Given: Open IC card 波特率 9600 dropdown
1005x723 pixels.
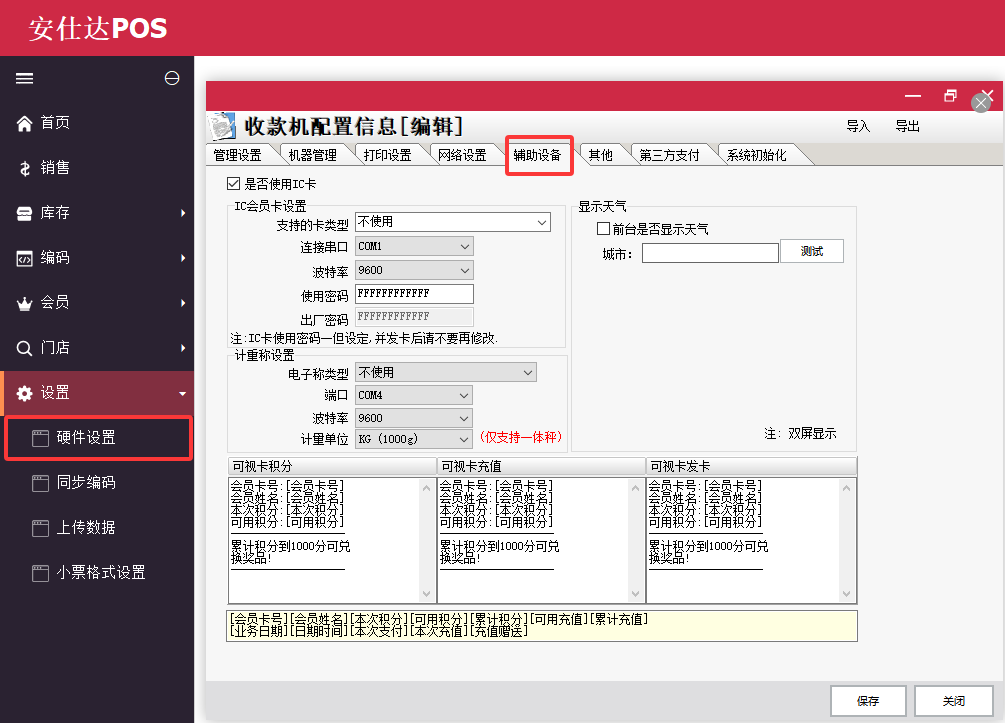Looking at the screenshot, I should [x=414, y=270].
